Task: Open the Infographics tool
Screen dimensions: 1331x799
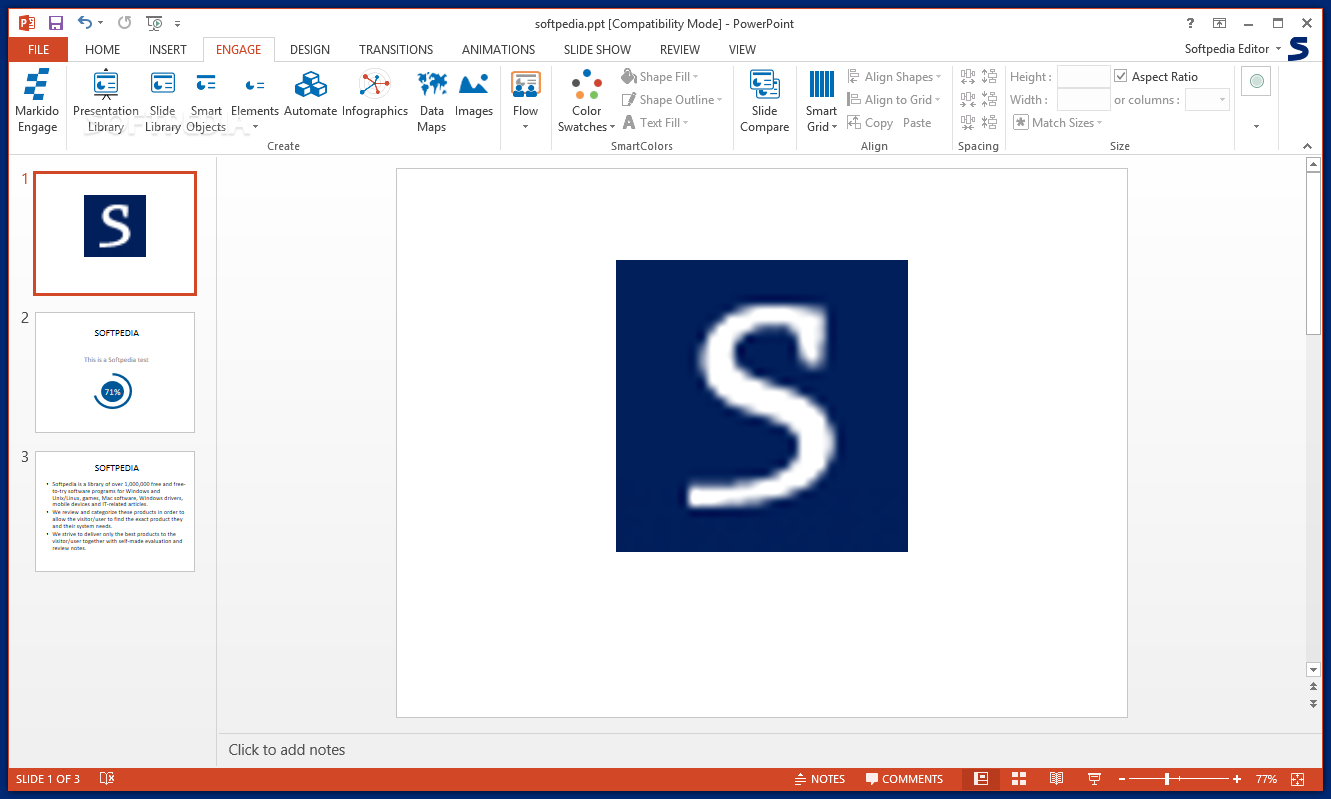Action: tap(375, 95)
